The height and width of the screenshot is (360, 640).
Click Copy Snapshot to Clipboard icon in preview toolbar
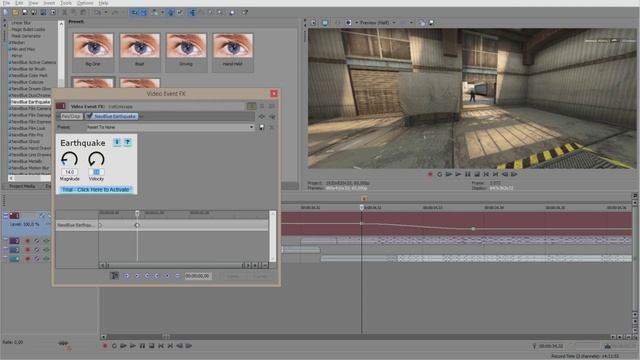(x=422, y=23)
